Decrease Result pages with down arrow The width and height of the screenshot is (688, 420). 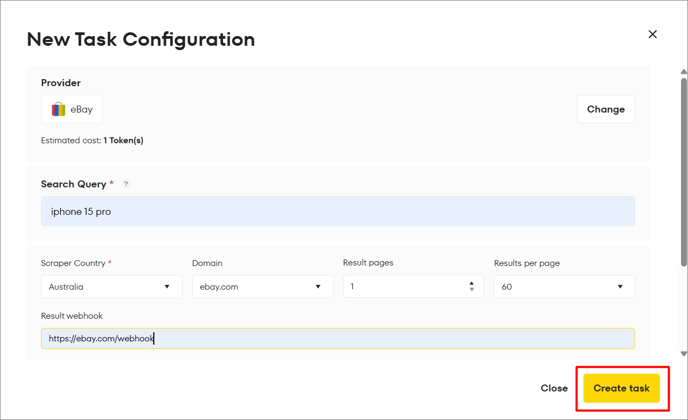(x=472, y=289)
